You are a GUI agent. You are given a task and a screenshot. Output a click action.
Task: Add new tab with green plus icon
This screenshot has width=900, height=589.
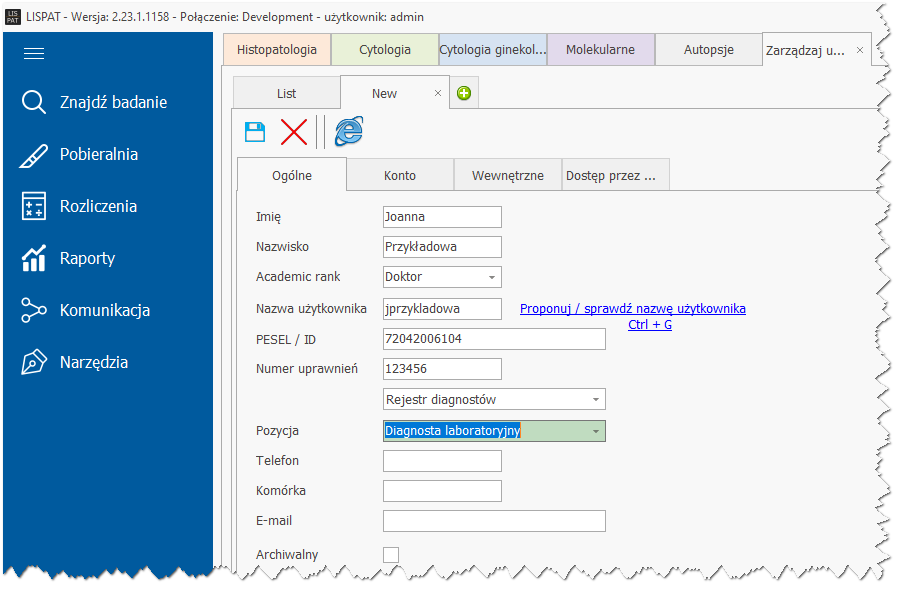(464, 94)
